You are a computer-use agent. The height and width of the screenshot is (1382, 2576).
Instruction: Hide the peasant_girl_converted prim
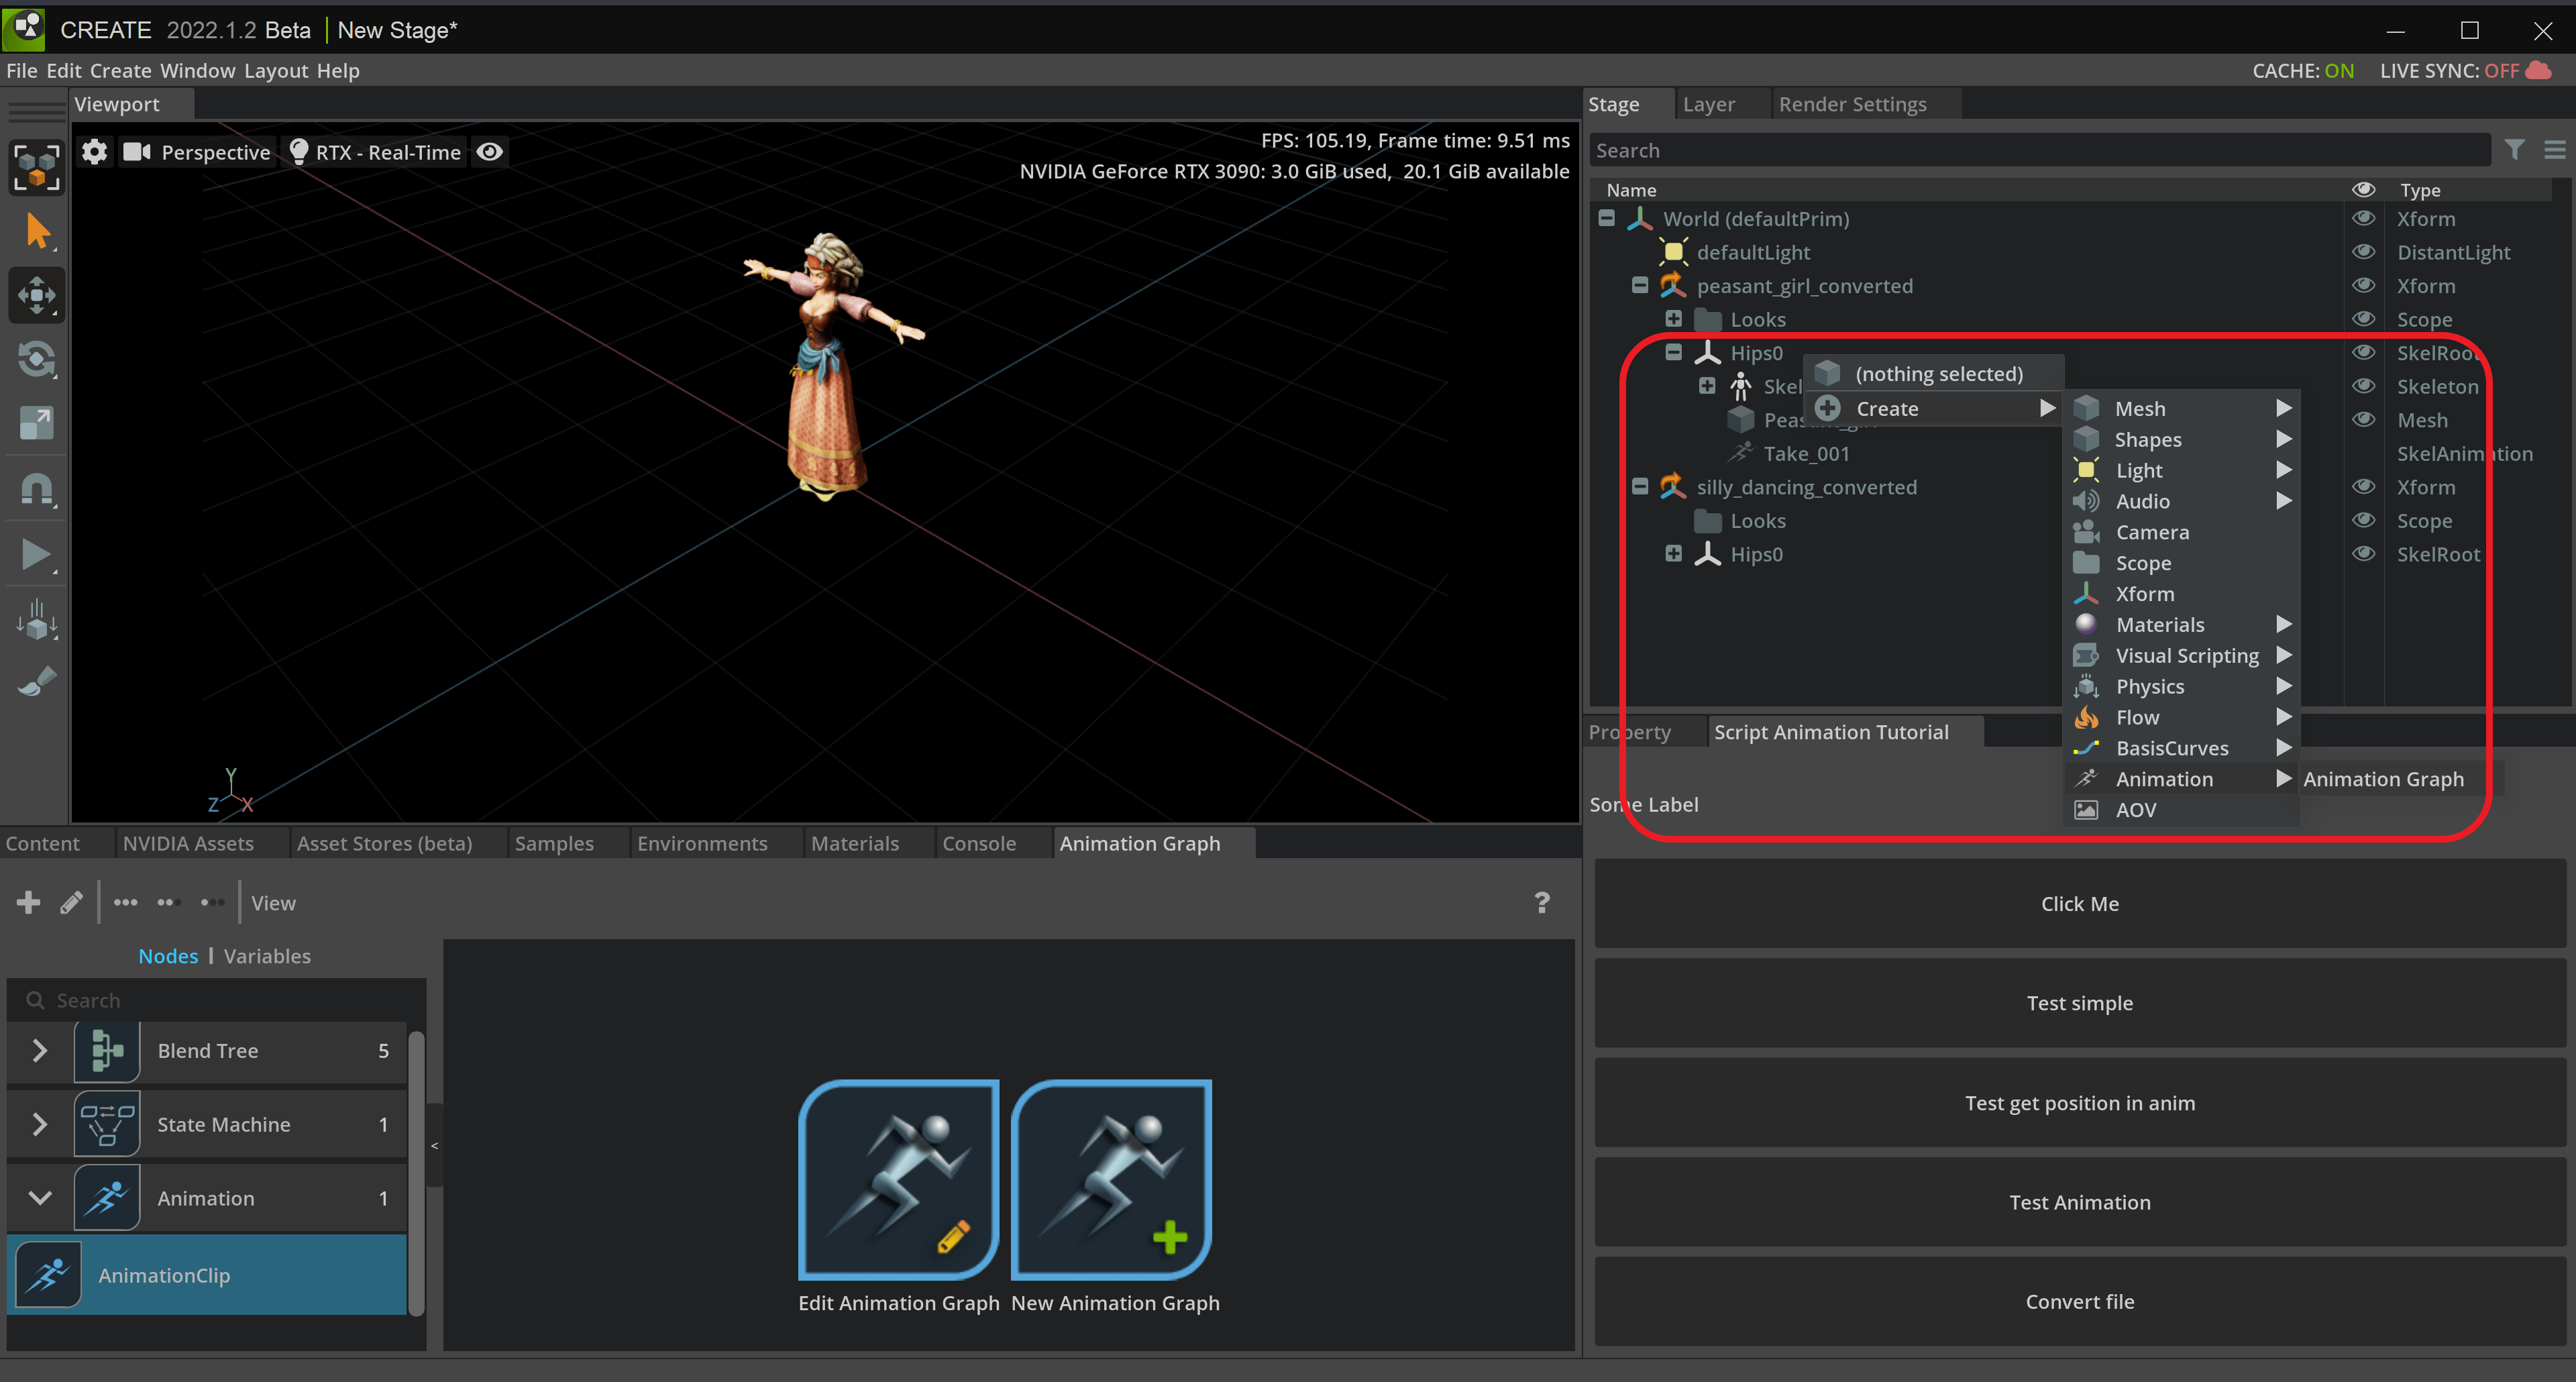[2363, 286]
